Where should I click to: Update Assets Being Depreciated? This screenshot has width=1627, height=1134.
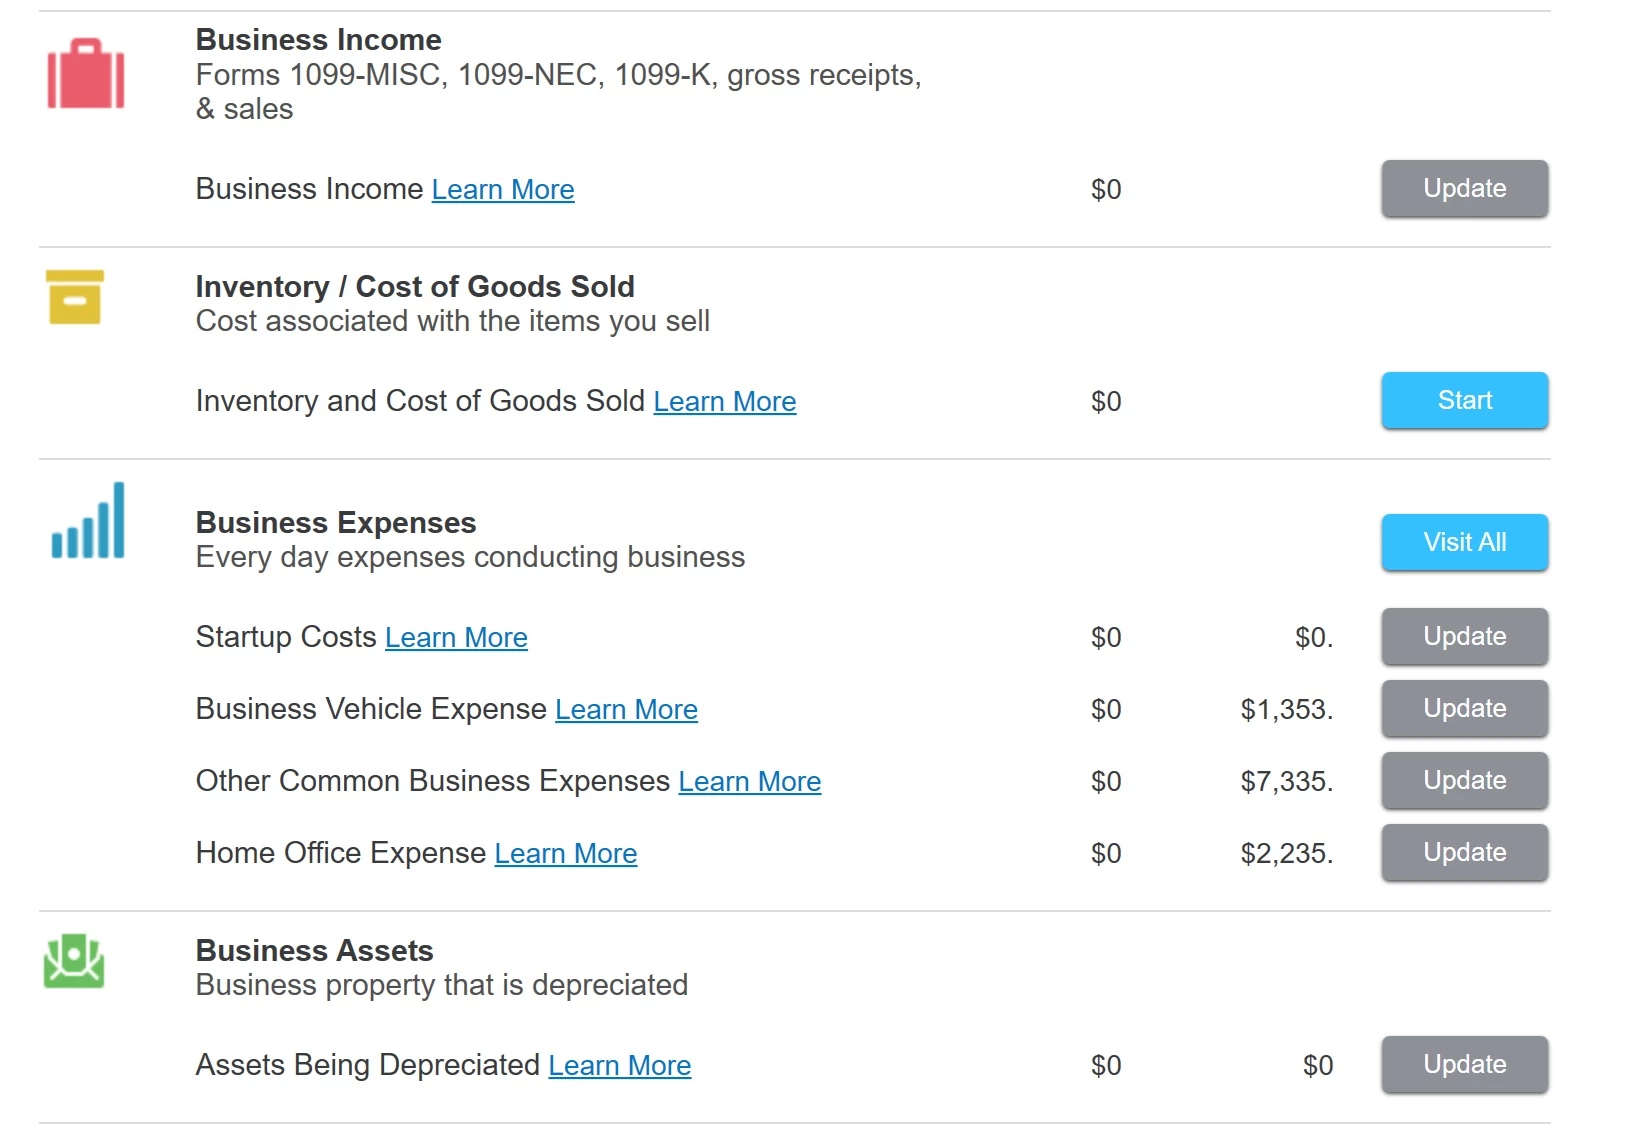(1464, 1064)
